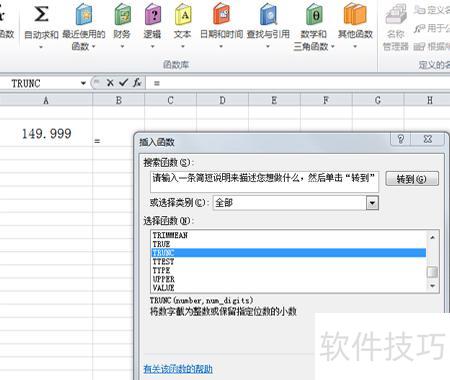
Task: Expand the Date and Time dropdown arrow
Action: (221, 47)
